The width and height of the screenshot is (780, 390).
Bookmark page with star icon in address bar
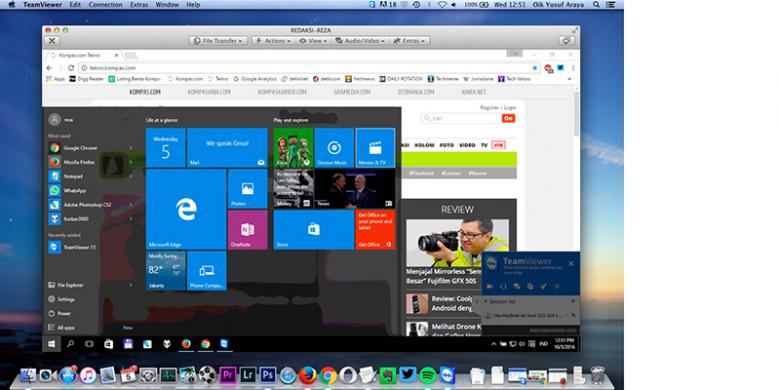click(535, 68)
